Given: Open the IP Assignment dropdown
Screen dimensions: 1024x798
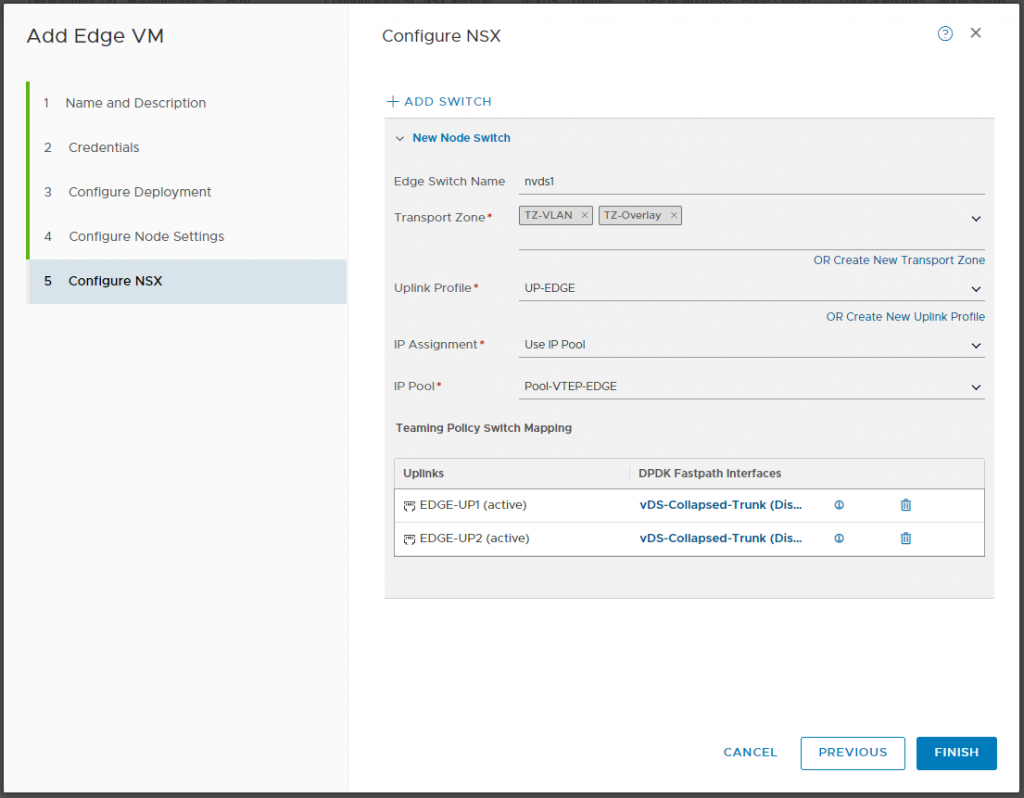Looking at the screenshot, I should coord(976,345).
